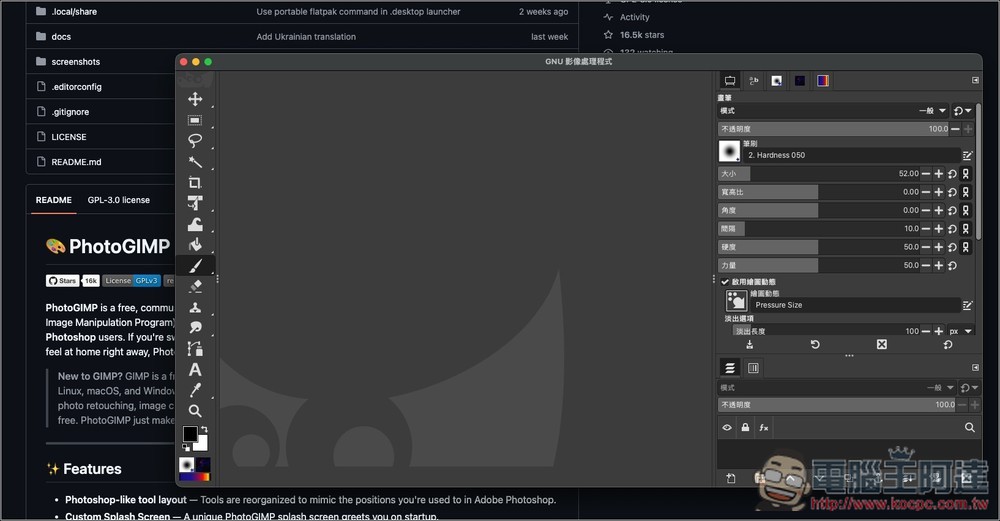Screen dimensions: 1000x521
Task: Delete tool preset using the X button
Action: tap(881, 344)
